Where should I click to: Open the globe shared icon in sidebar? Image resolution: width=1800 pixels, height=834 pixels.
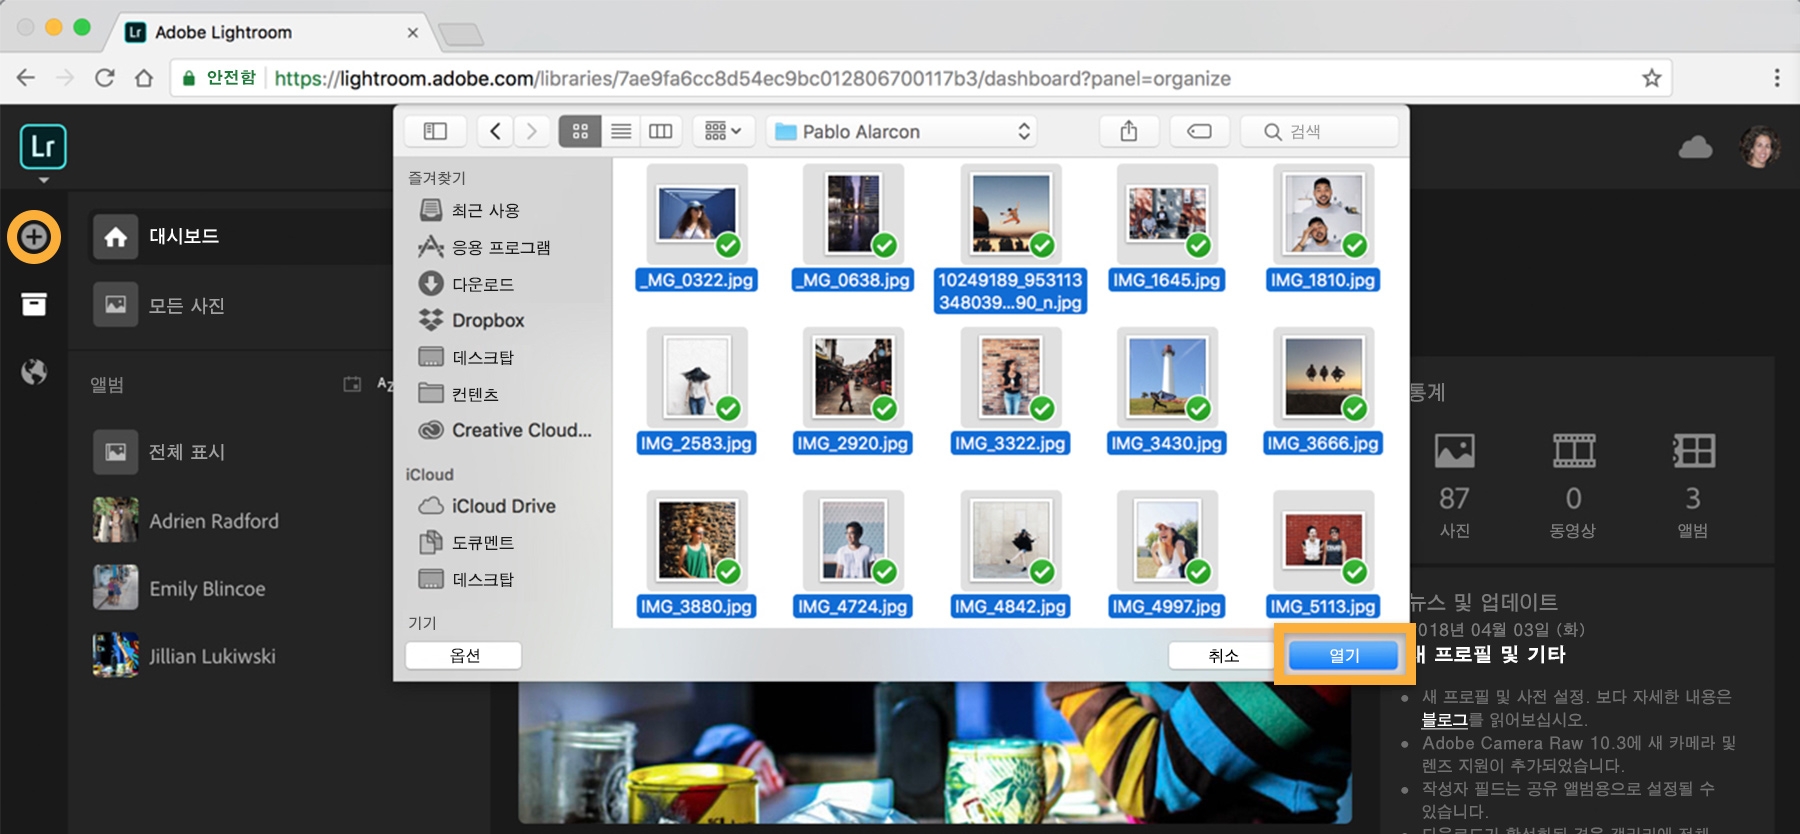pos(34,372)
